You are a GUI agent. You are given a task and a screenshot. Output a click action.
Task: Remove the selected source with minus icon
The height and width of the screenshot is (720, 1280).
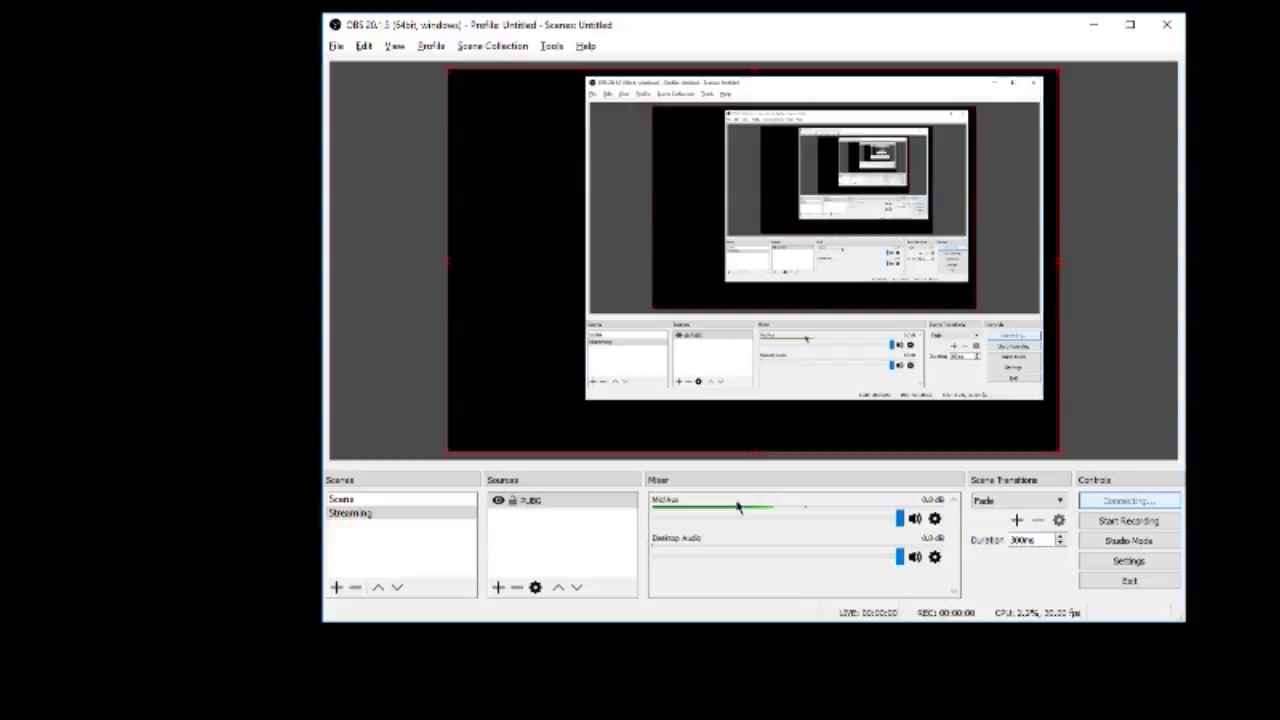tap(516, 587)
